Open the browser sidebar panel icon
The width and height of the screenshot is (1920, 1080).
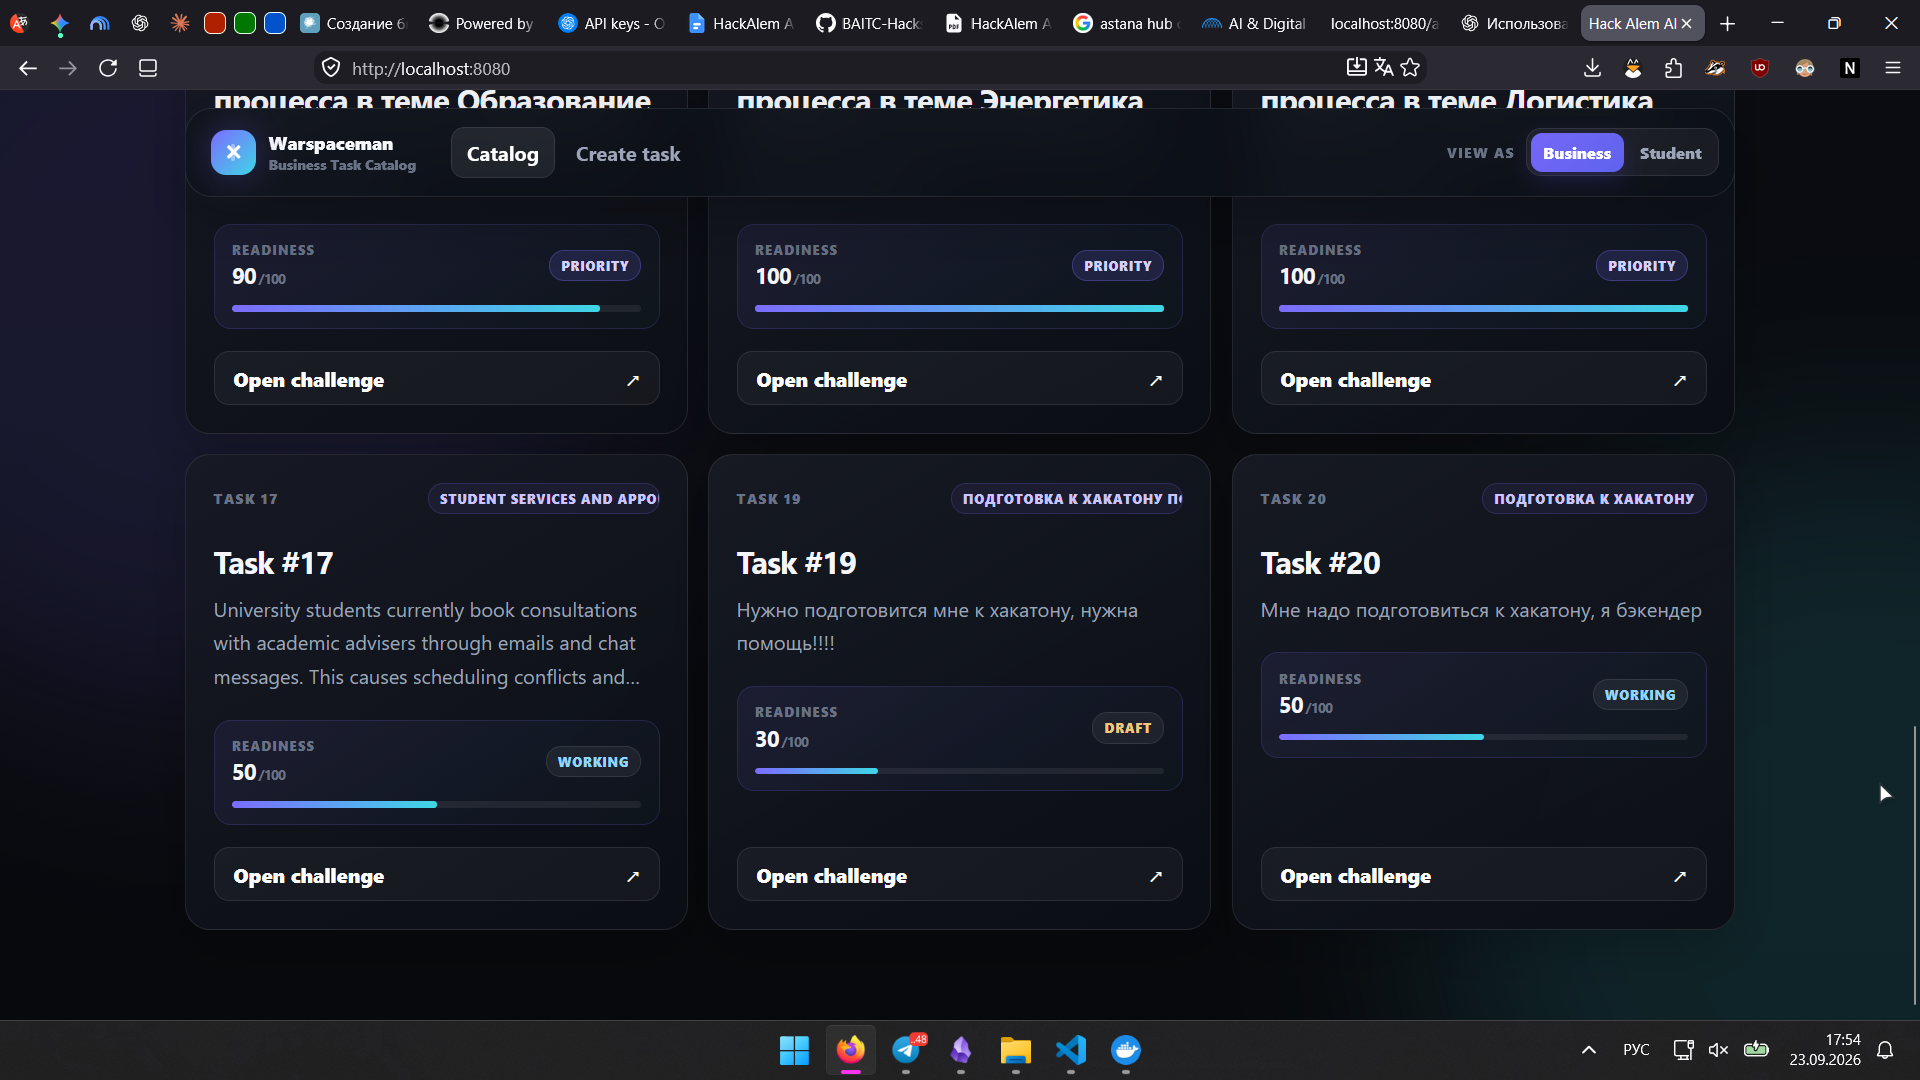[148, 68]
